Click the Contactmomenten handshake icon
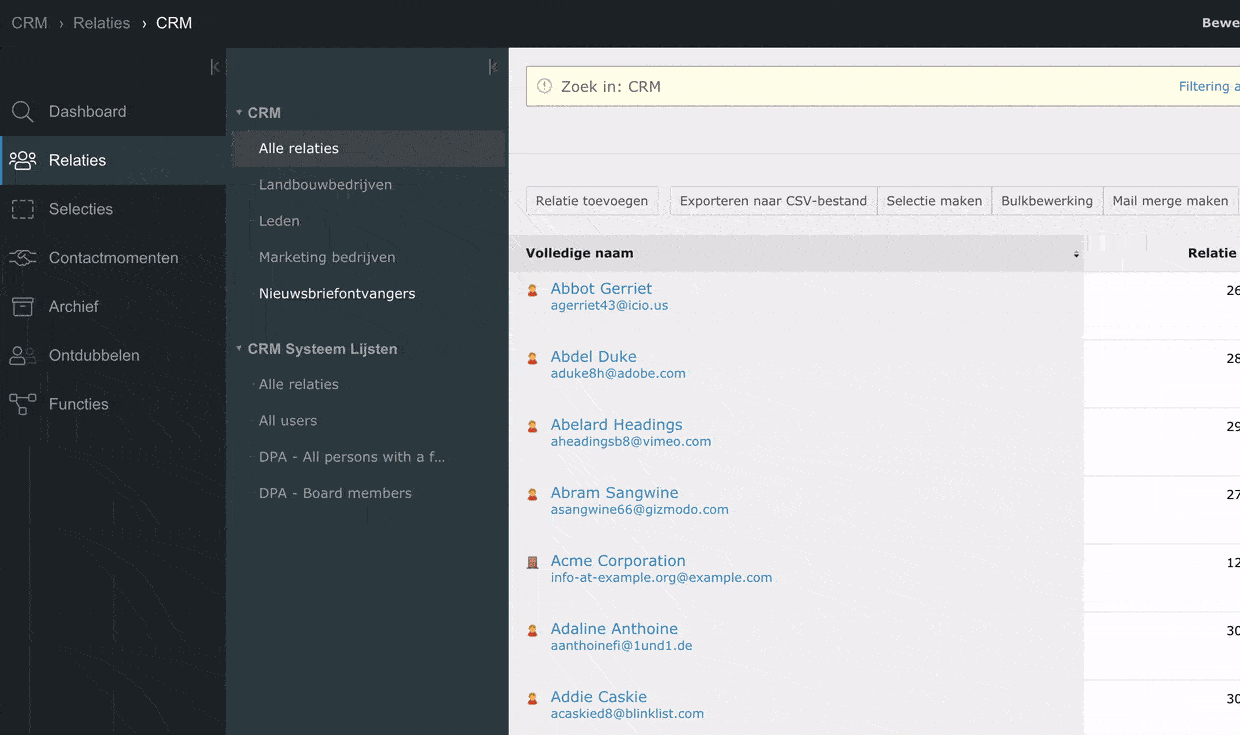The width and height of the screenshot is (1240, 735). tap(22, 258)
